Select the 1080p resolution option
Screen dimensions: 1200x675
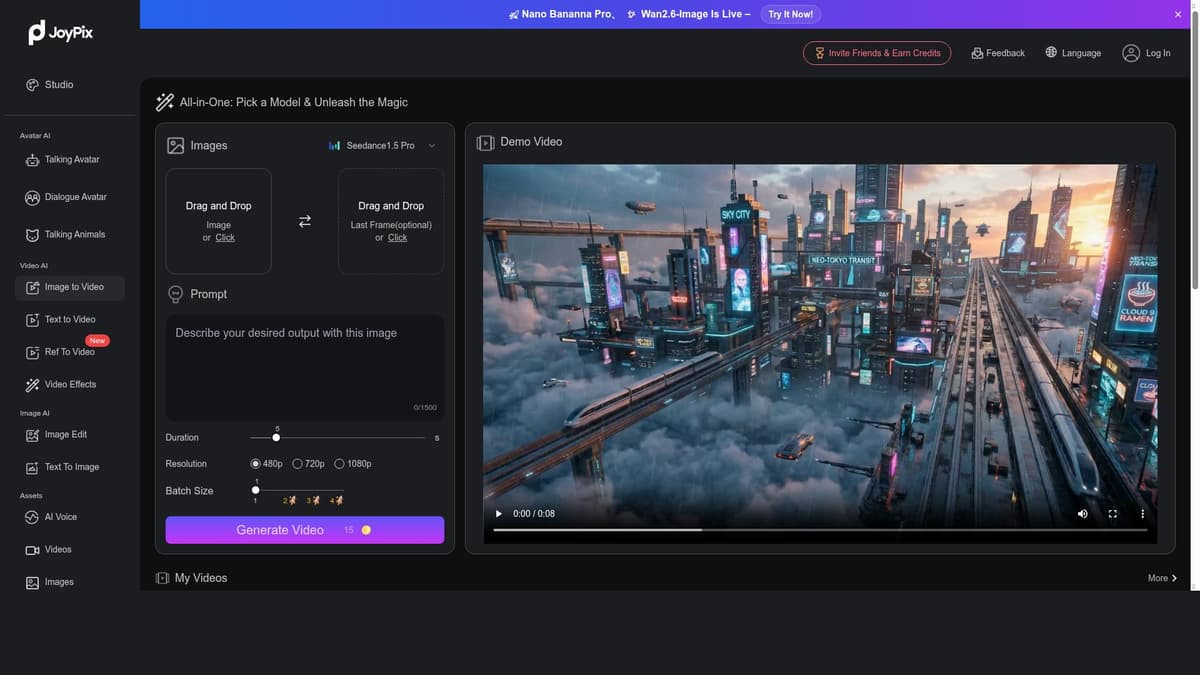(353, 464)
